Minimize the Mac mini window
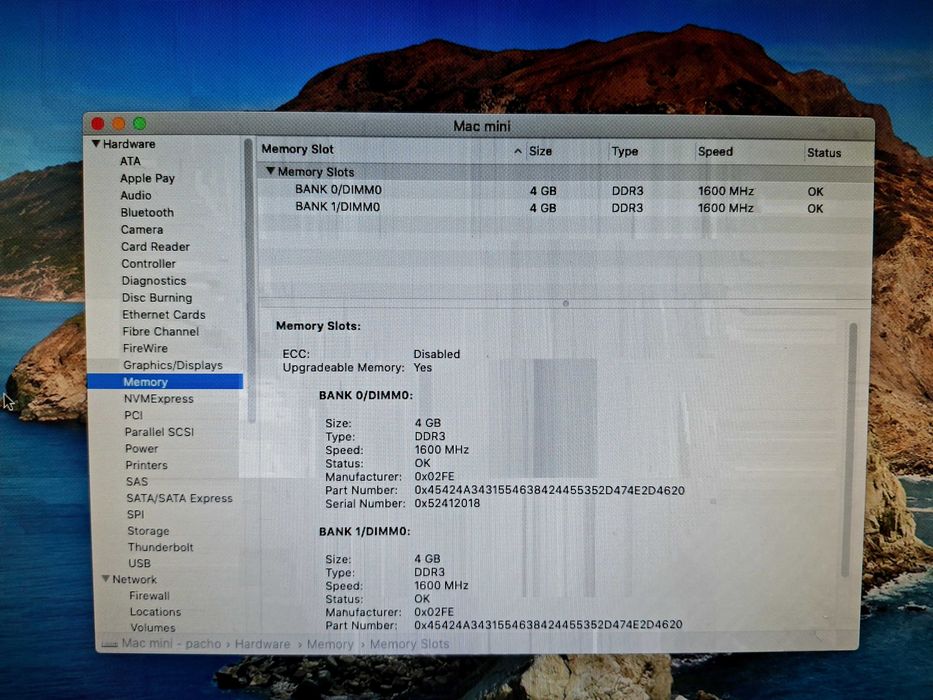 click(118, 123)
